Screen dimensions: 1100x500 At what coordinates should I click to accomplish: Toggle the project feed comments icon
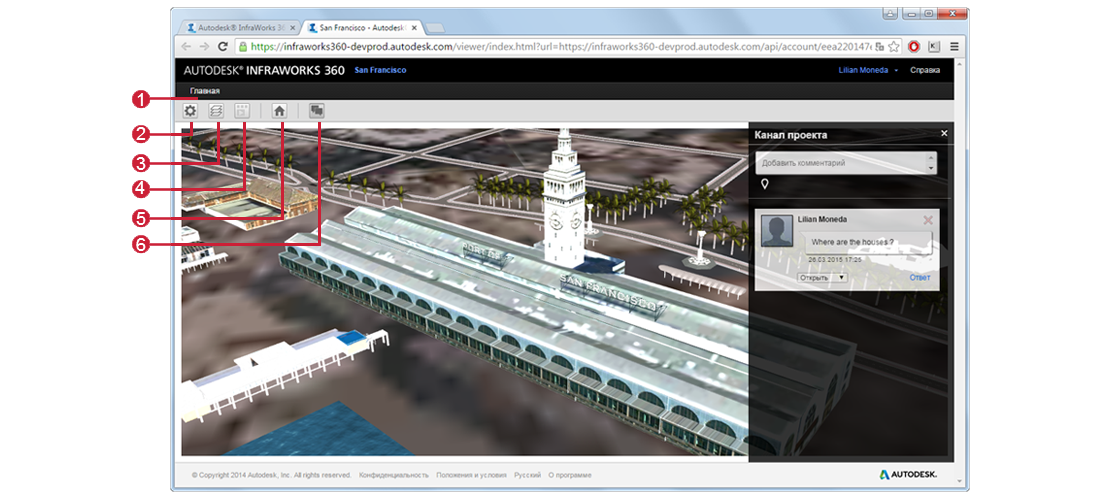[317, 111]
